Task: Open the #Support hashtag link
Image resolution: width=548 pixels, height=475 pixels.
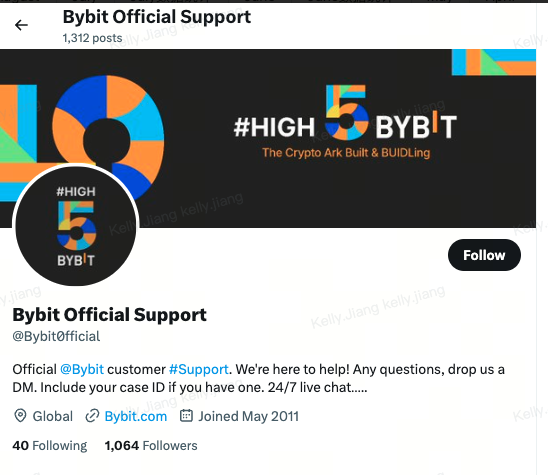Action: [199, 369]
